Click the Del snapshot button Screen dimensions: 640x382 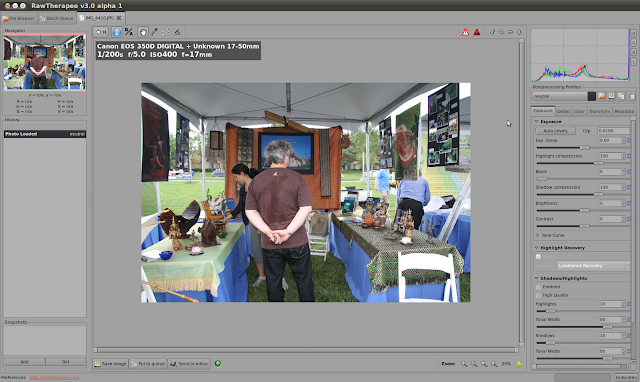[66, 362]
